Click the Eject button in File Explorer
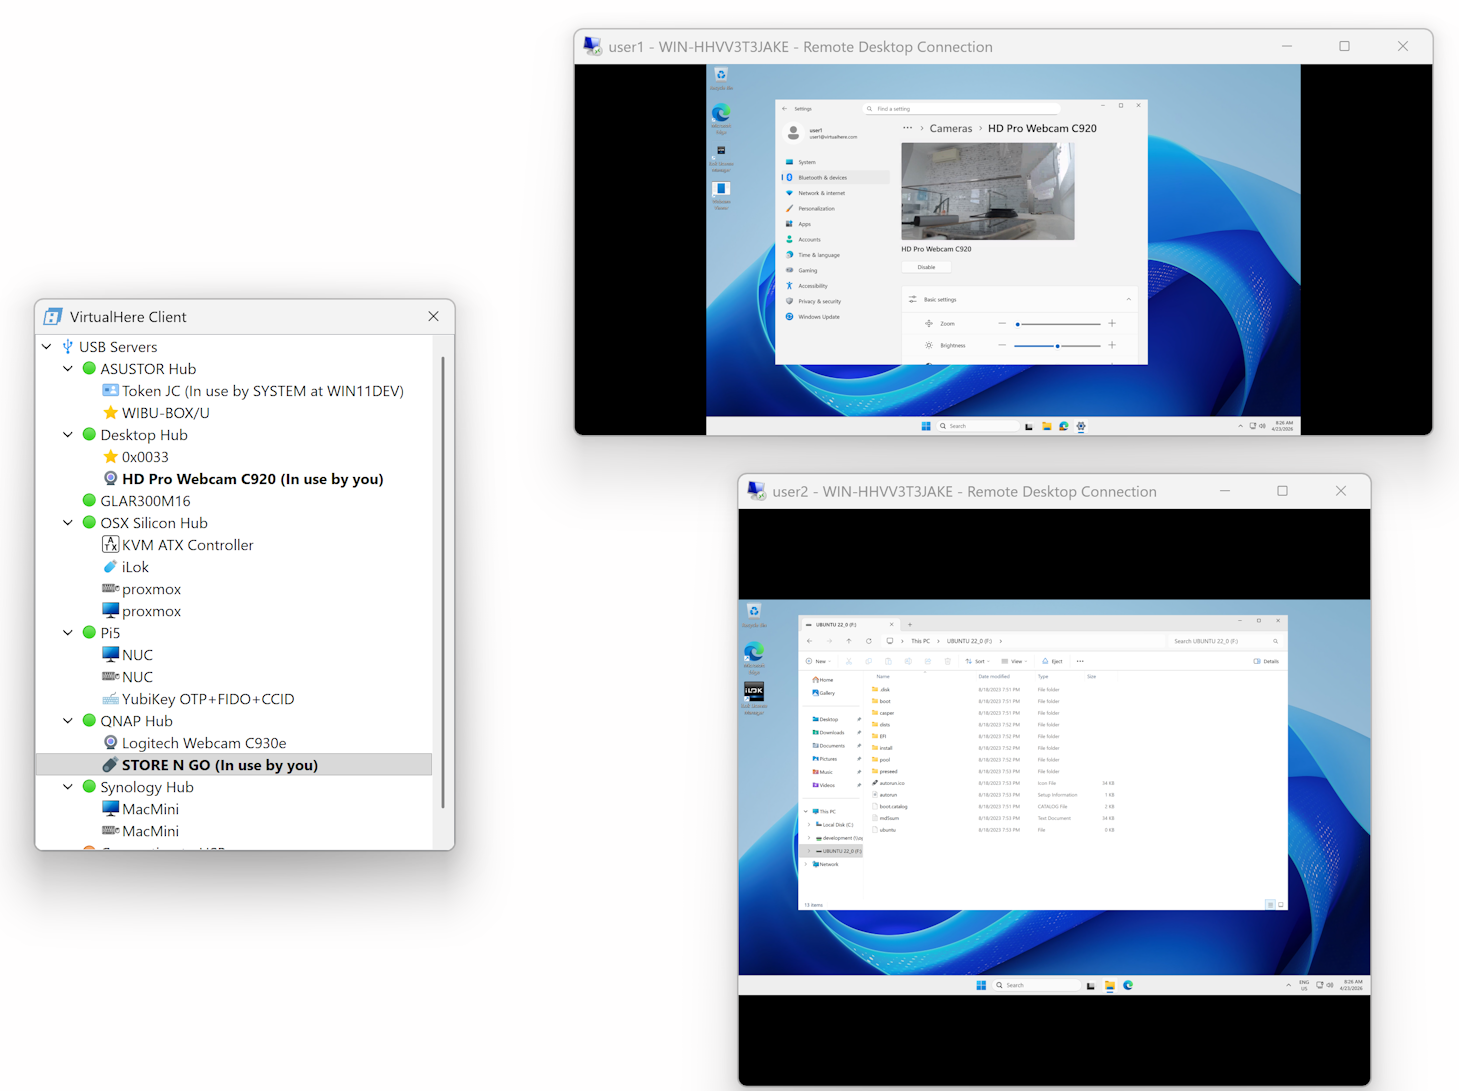This screenshot has width=1459, height=1091. coord(1052,661)
